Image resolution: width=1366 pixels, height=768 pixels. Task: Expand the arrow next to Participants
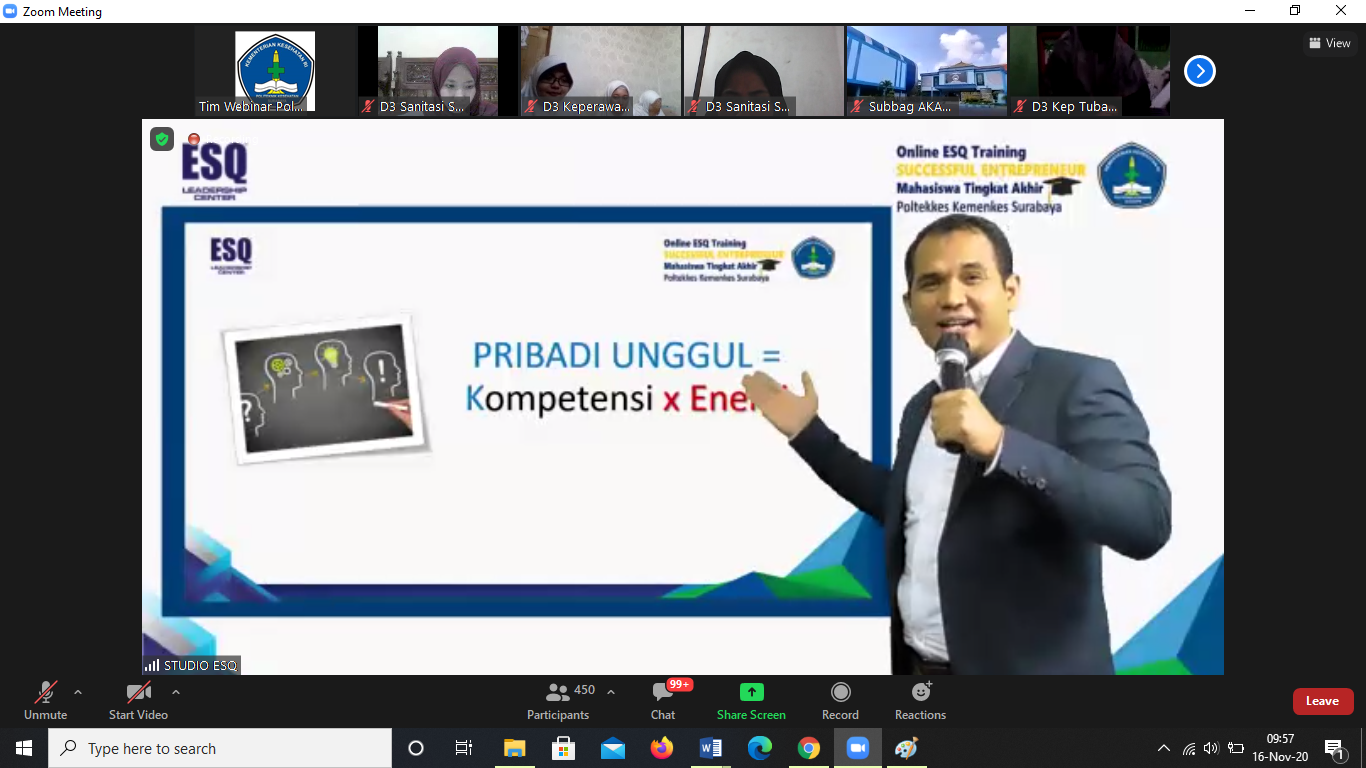pos(611,692)
